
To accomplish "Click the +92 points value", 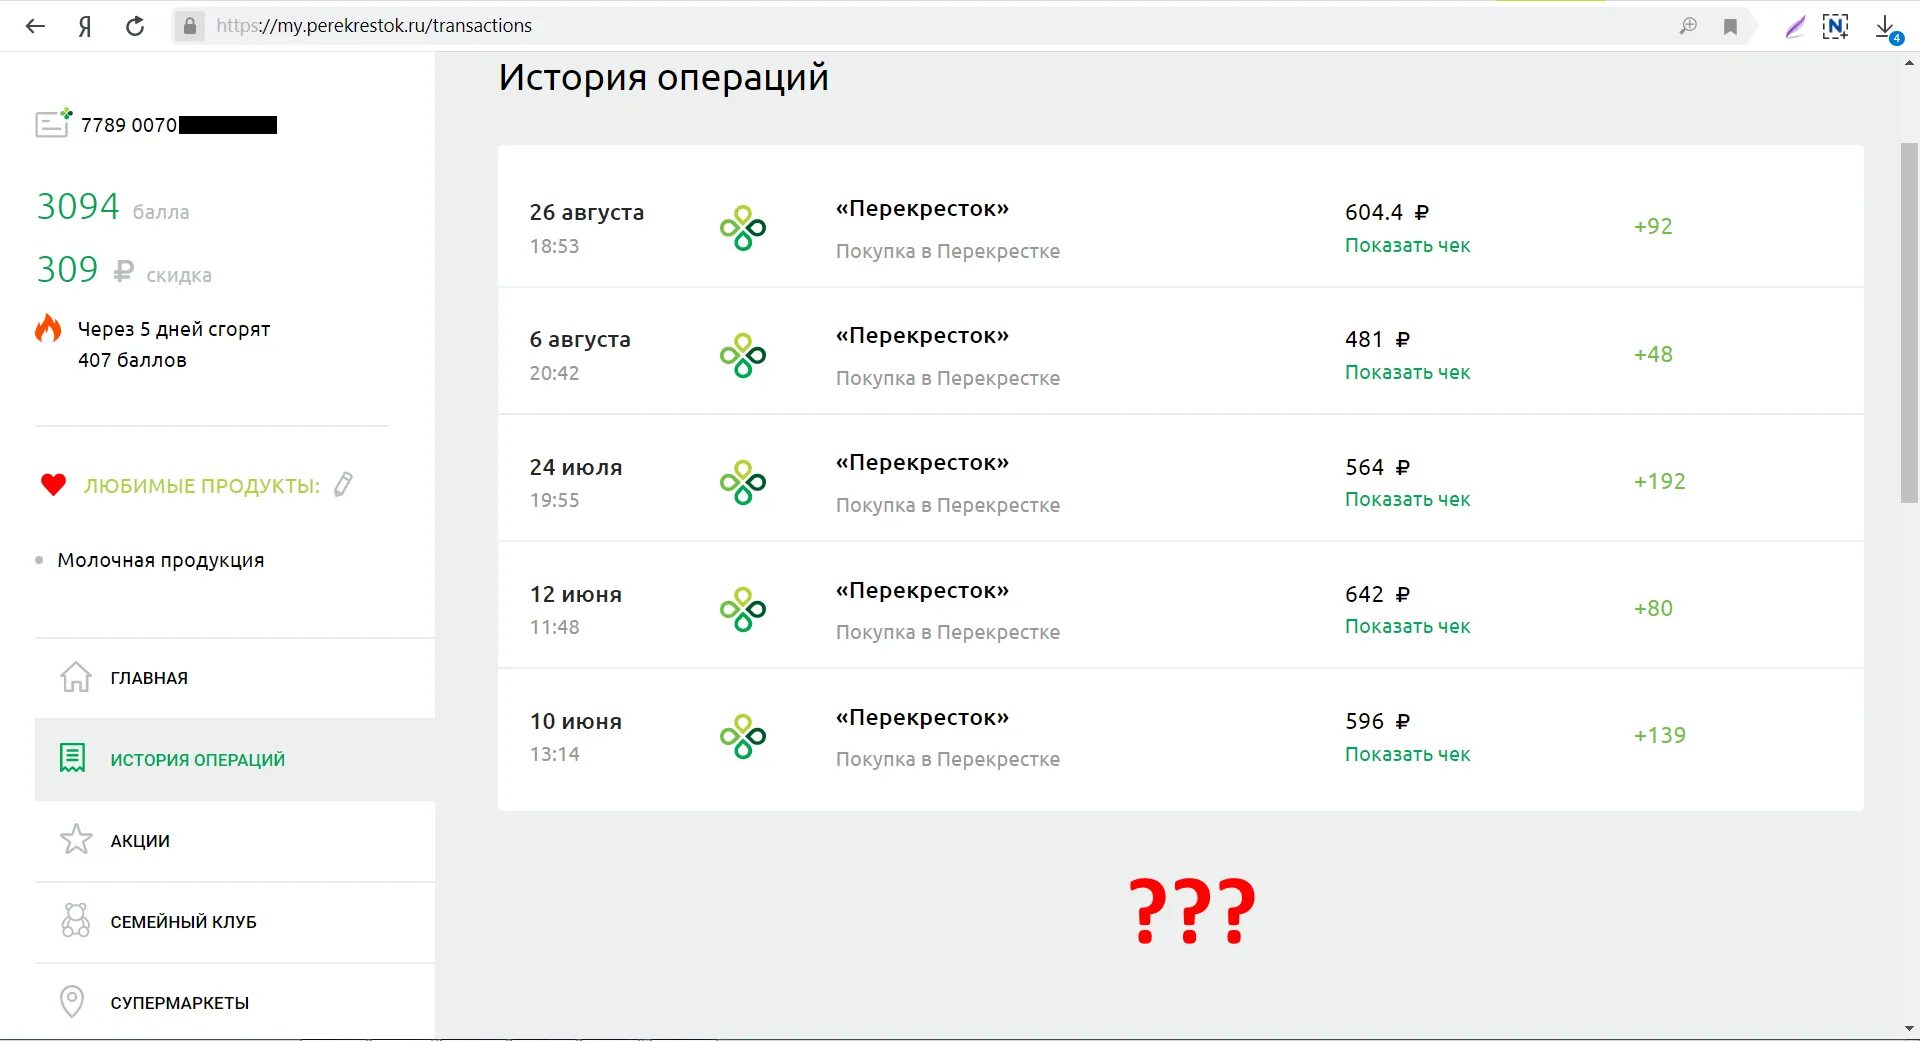I will 1653,226.
